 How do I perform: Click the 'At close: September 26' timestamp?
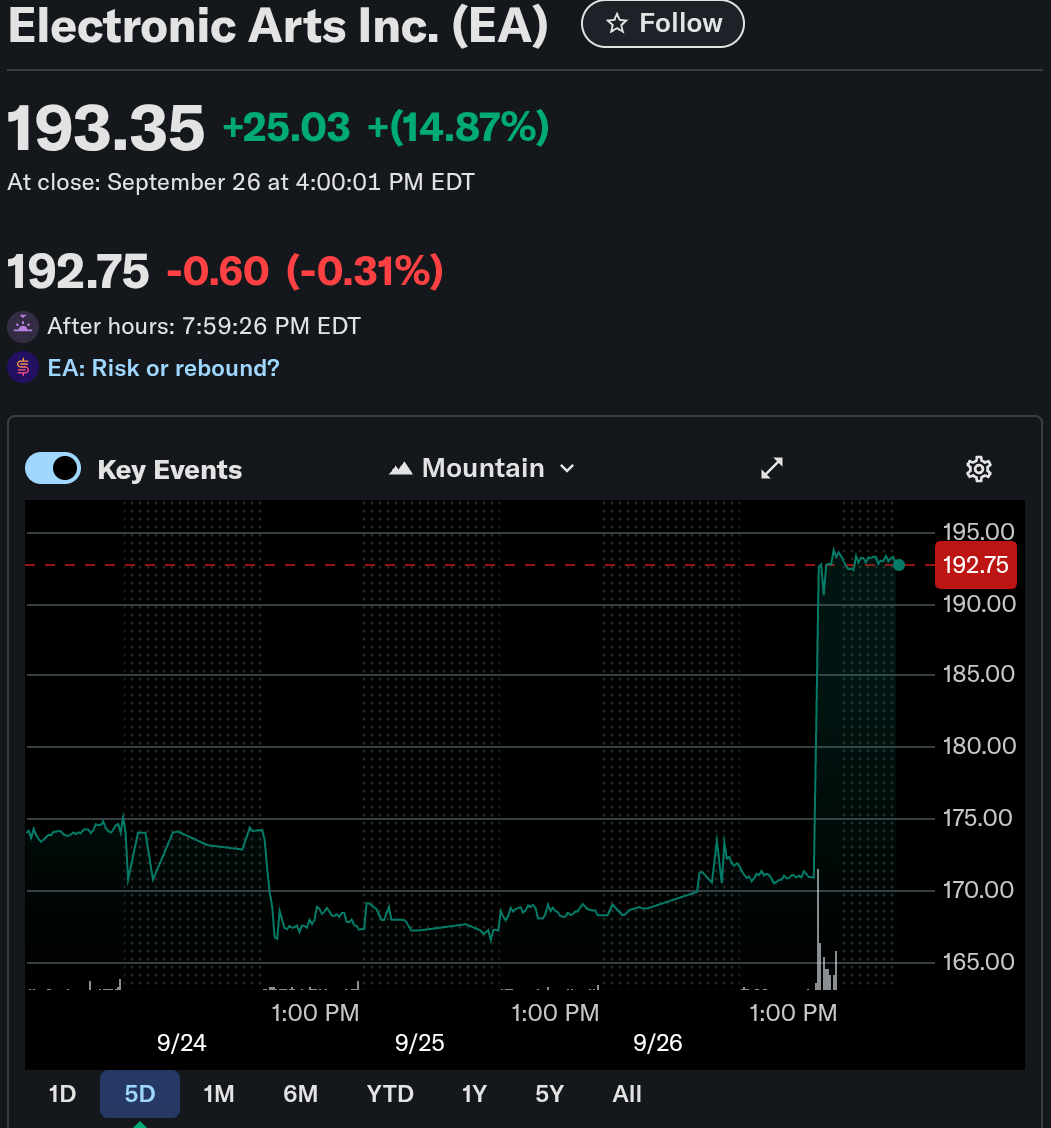(x=241, y=183)
